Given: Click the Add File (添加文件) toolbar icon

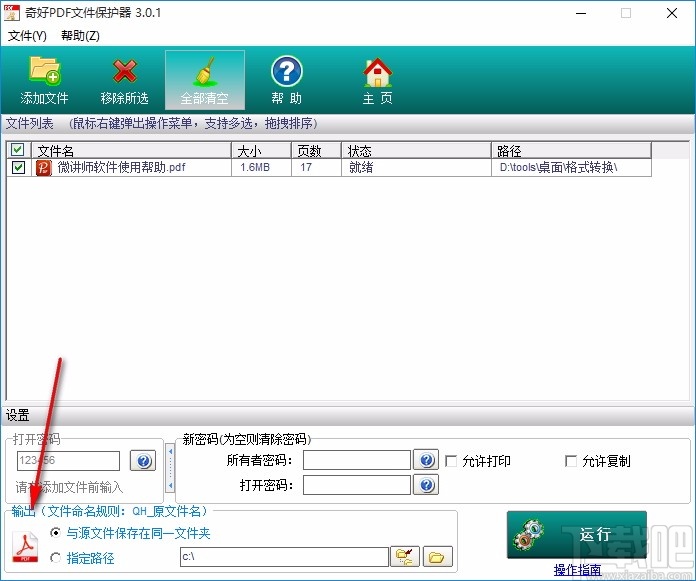Looking at the screenshot, I should click(x=44, y=71).
